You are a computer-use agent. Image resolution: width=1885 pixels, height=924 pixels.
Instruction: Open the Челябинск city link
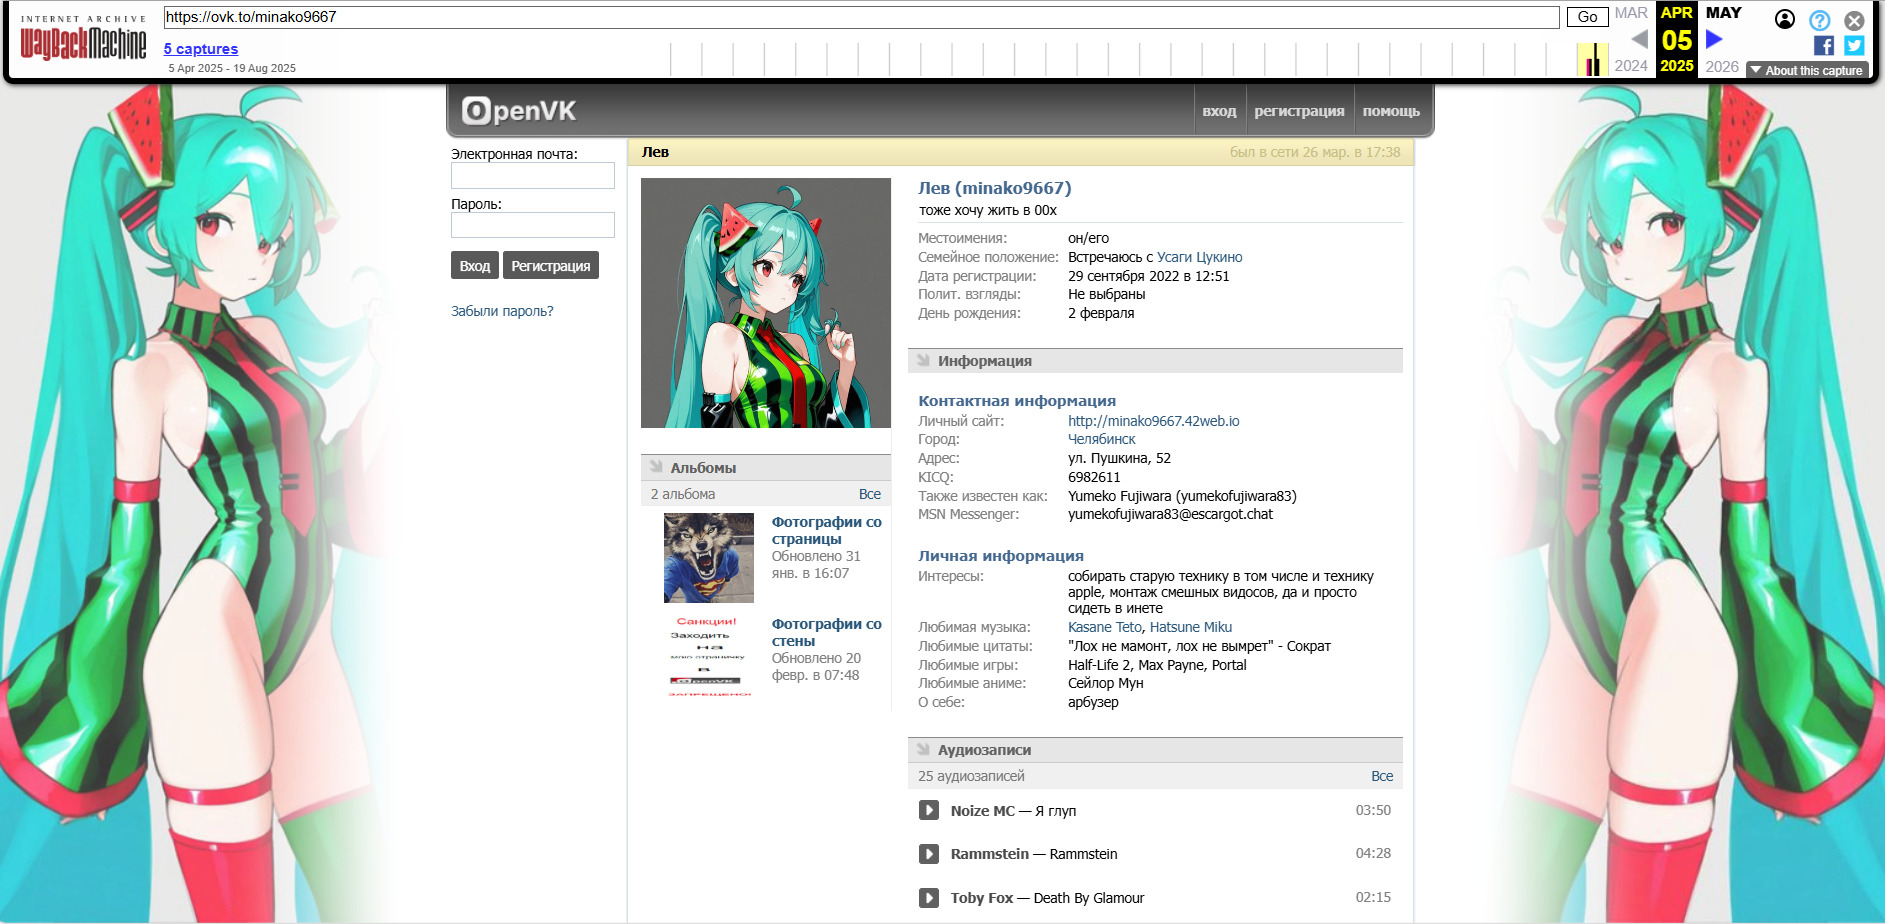[x=1102, y=439]
